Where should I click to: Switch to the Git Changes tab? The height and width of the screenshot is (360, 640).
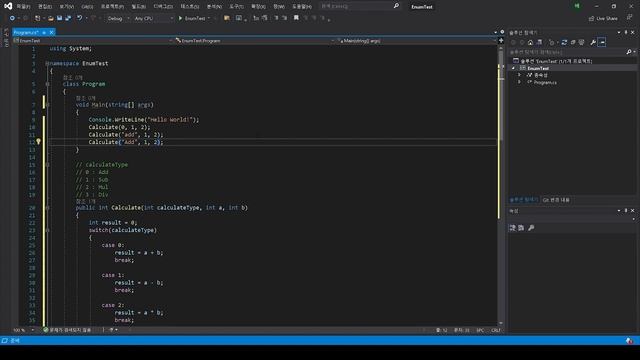point(556,200)
